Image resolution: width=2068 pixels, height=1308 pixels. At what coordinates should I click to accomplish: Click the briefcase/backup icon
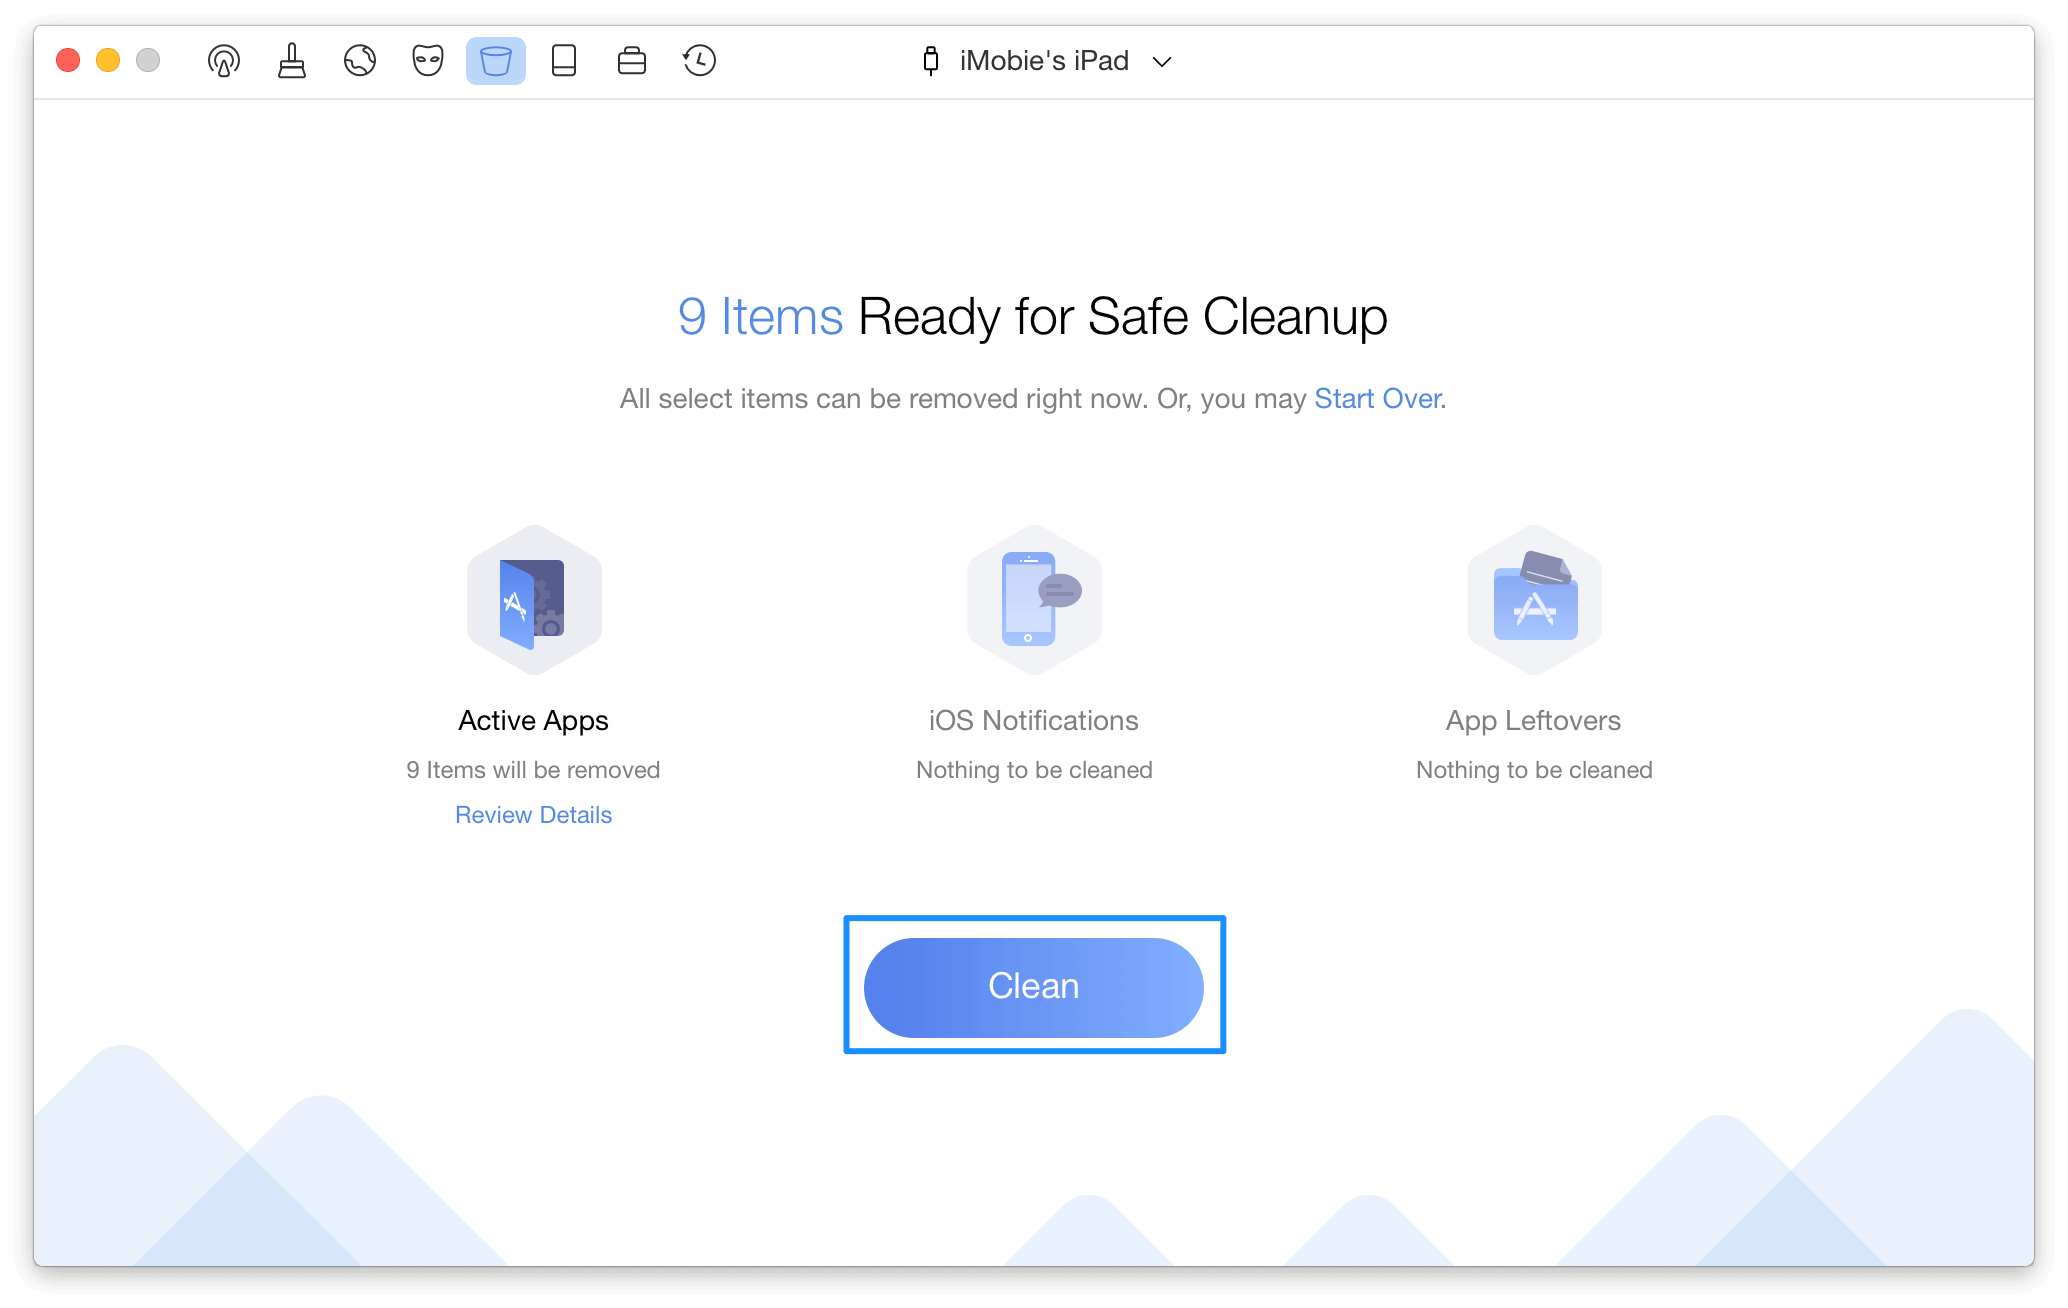tap(631, 59)
